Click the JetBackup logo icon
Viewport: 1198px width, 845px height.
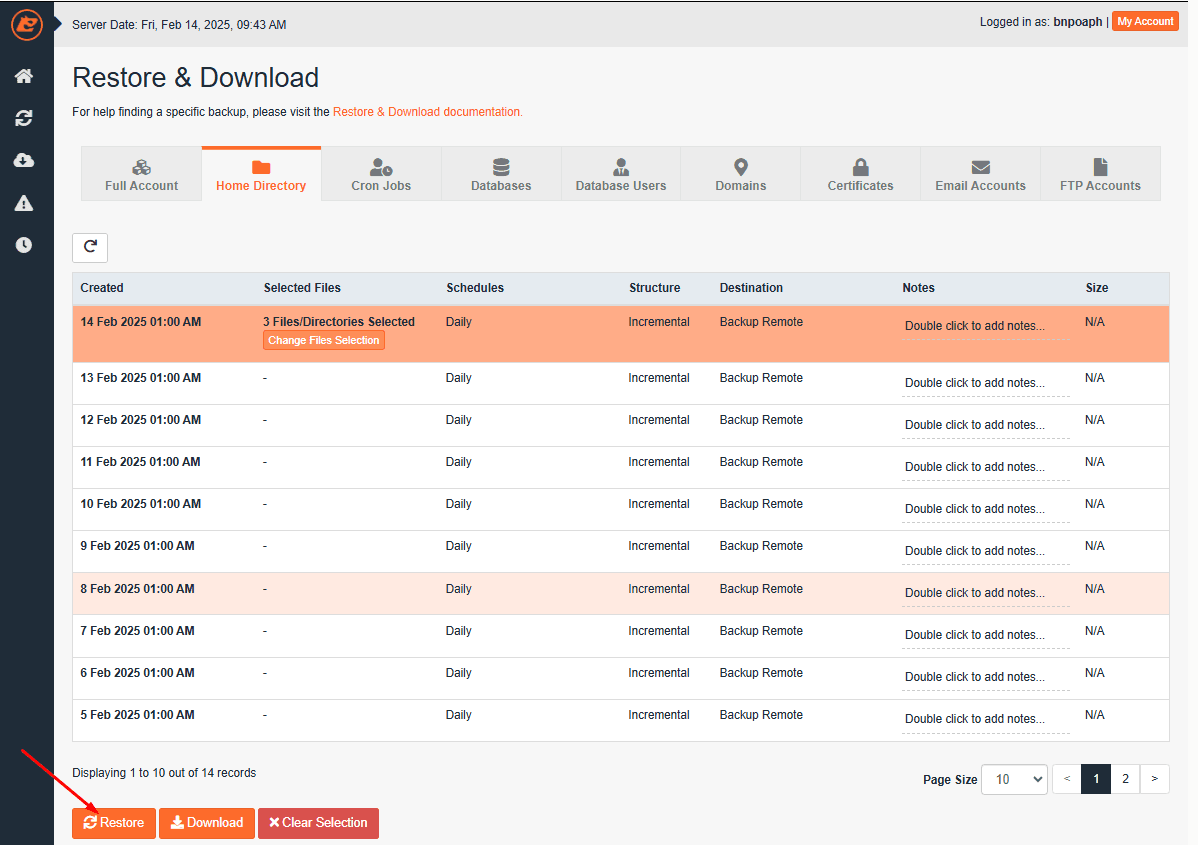pyautogui.click(x=26, y=25)
